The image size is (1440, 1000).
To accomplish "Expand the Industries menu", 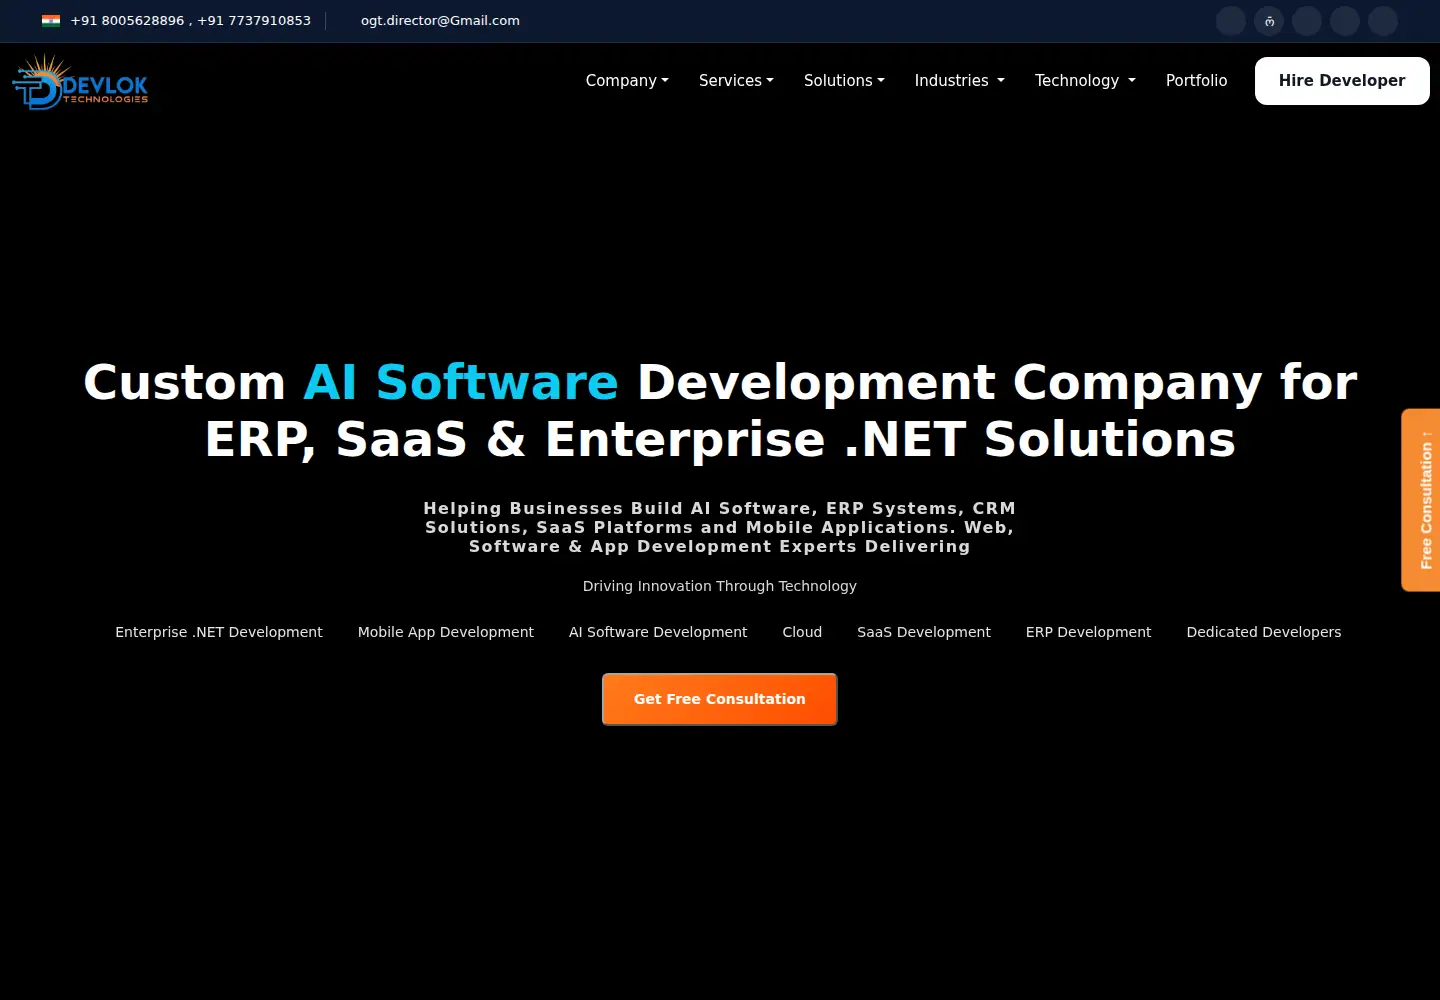I will [x=960, y=80].
